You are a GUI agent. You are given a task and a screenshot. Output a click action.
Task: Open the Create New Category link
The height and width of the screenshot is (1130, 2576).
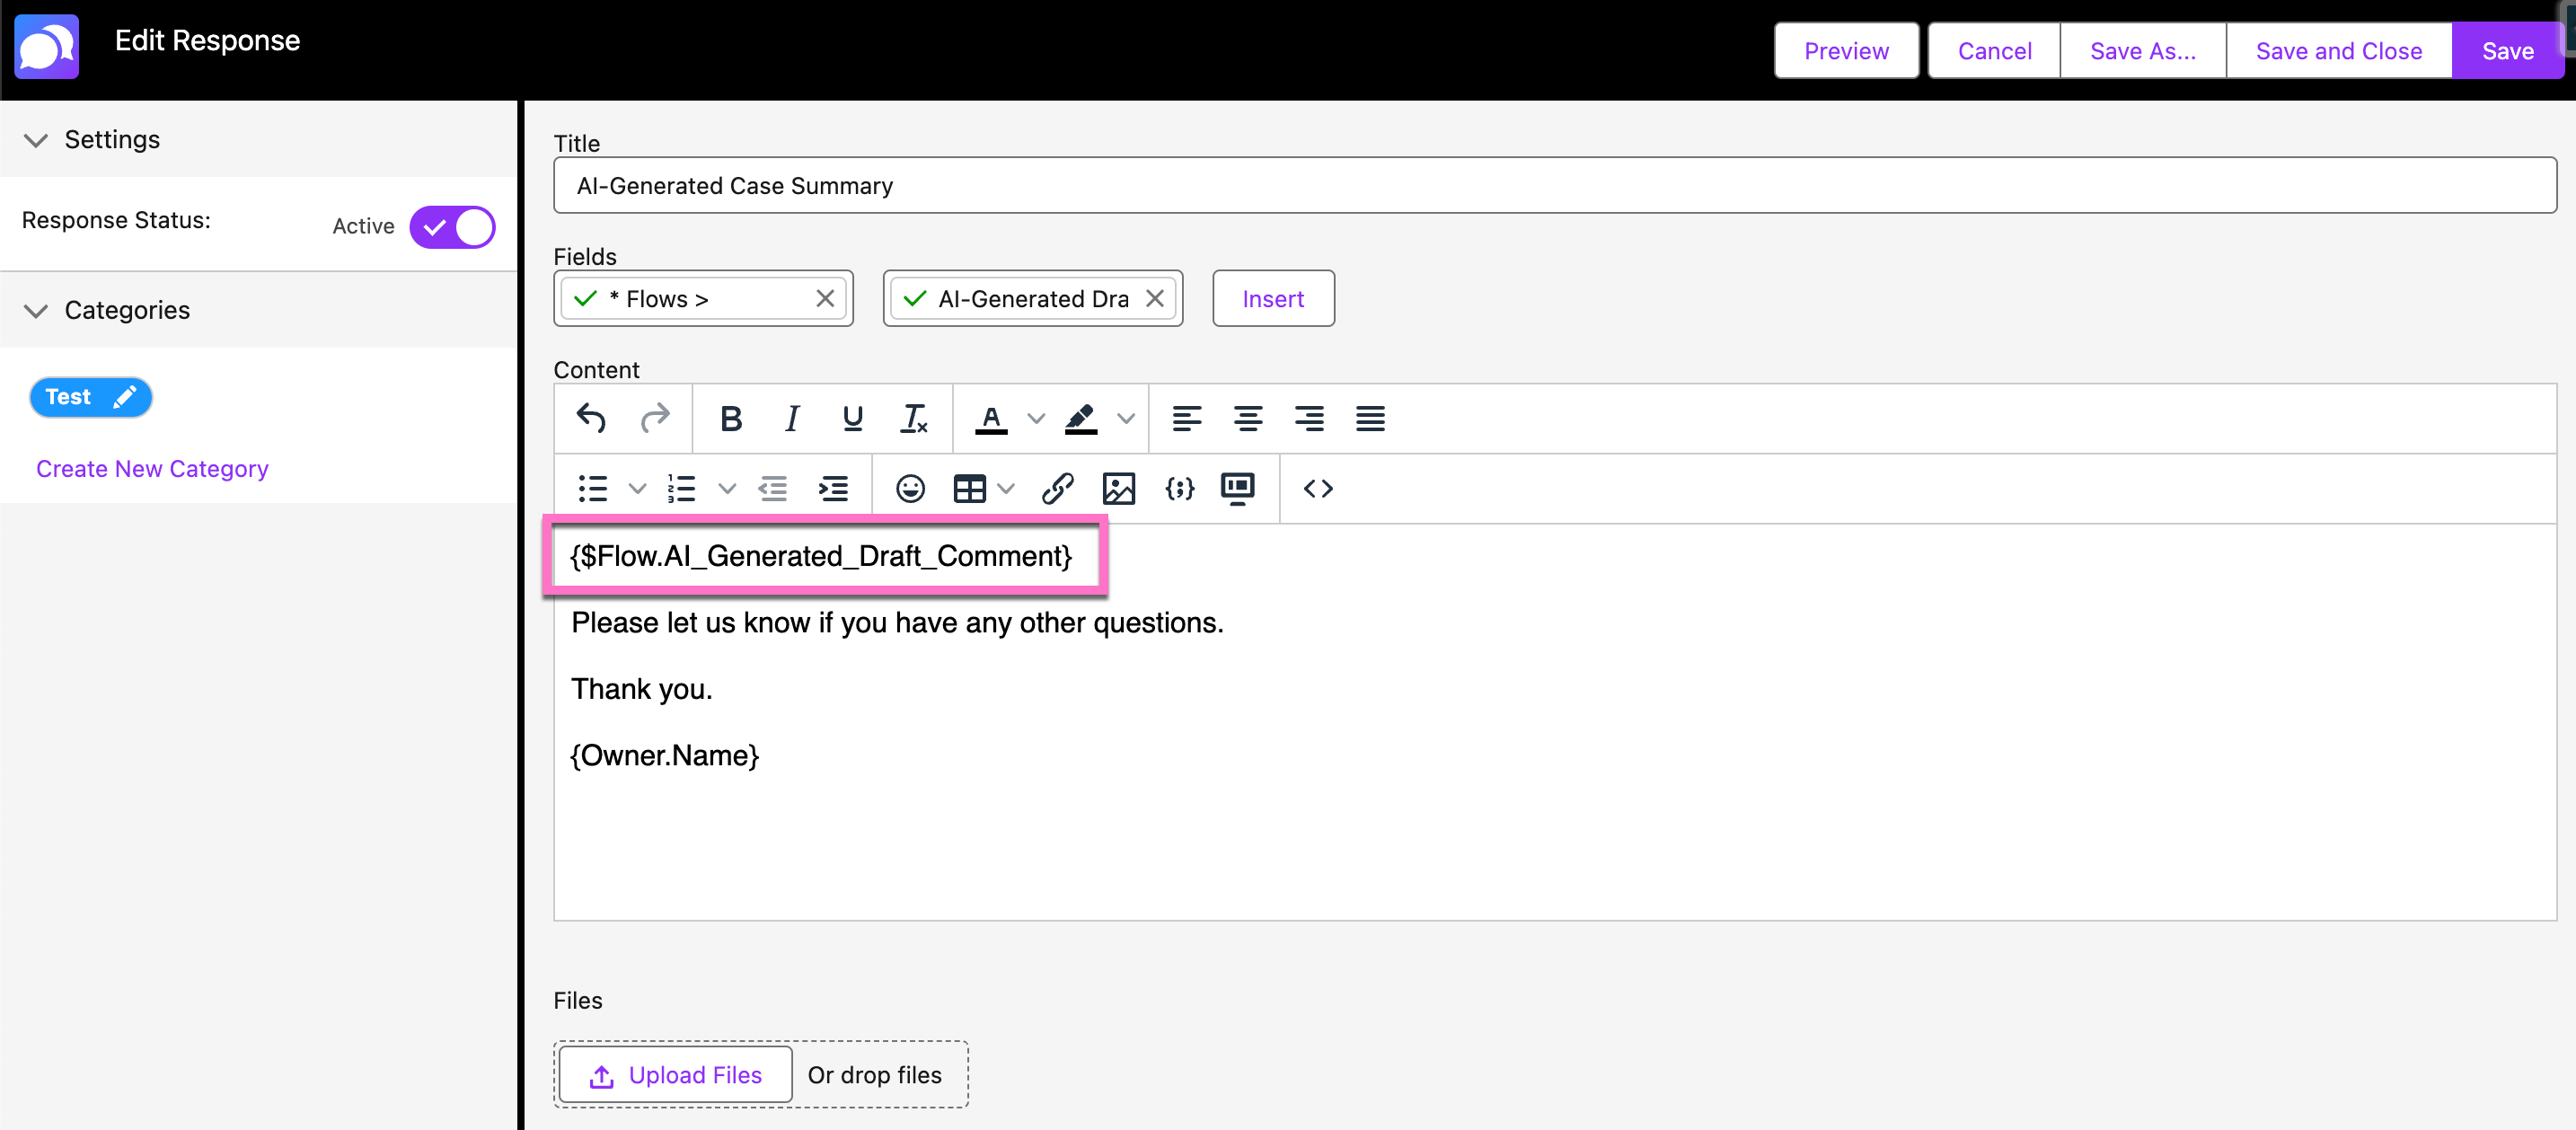[x=152, y=468]
